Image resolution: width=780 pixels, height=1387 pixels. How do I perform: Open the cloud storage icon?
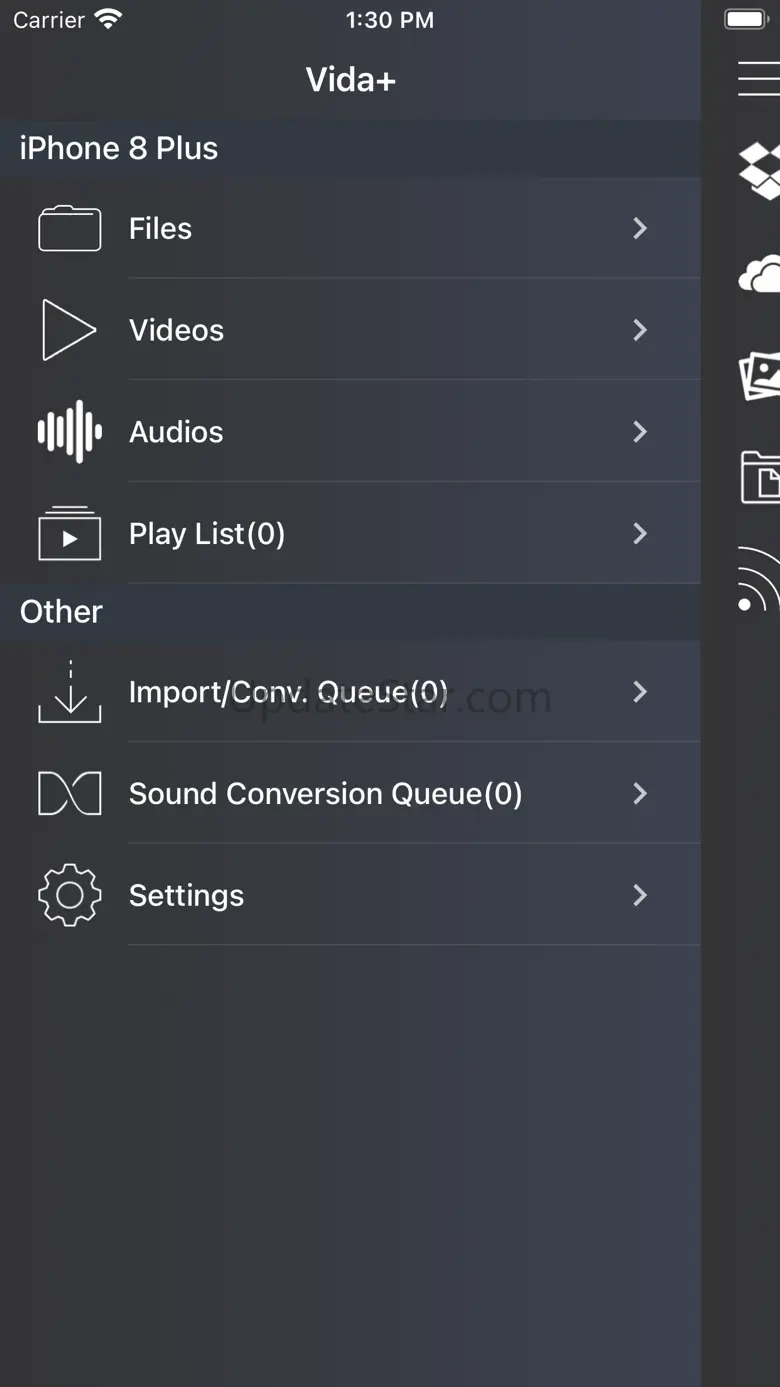click(x=760, y=274)
